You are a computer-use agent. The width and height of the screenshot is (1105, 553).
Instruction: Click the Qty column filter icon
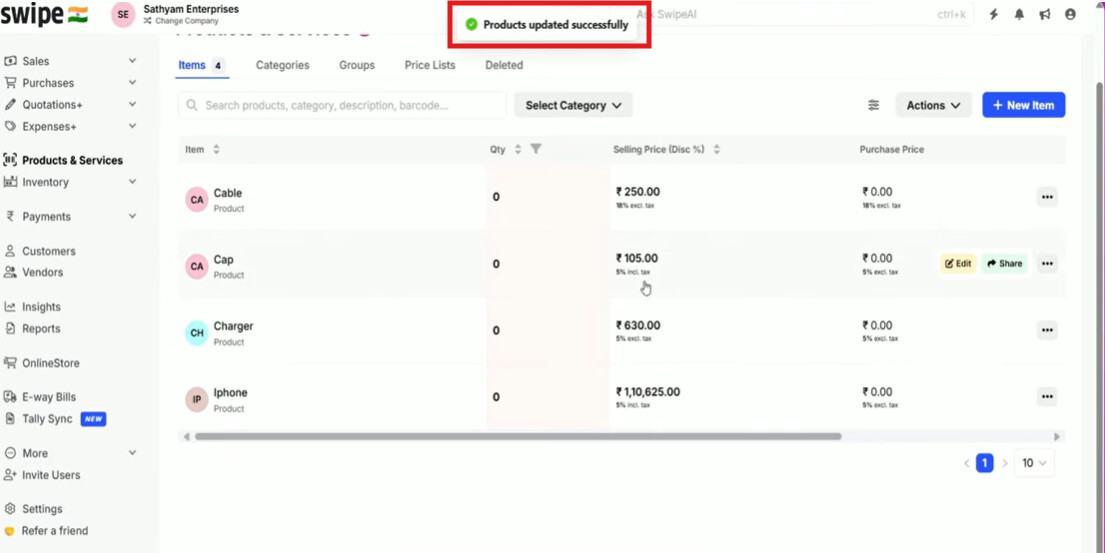[536, 149]
